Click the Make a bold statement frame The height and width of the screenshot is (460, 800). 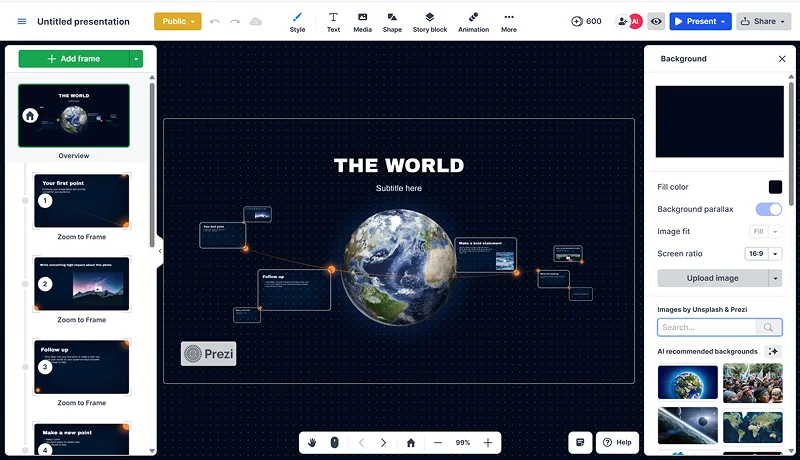tap(486, 255)
